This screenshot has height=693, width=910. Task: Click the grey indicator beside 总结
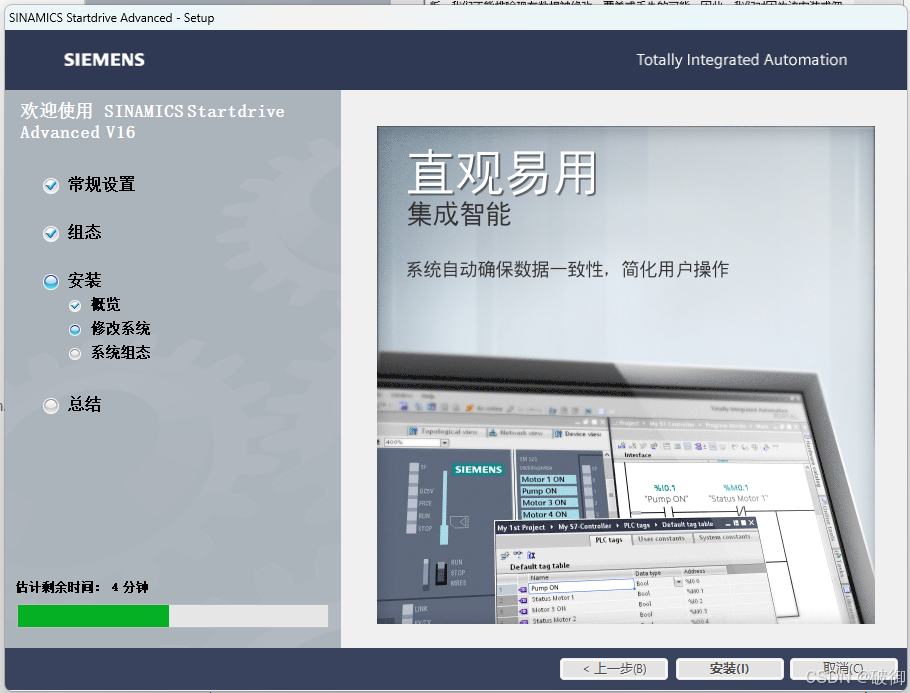[x=51, y=405]
